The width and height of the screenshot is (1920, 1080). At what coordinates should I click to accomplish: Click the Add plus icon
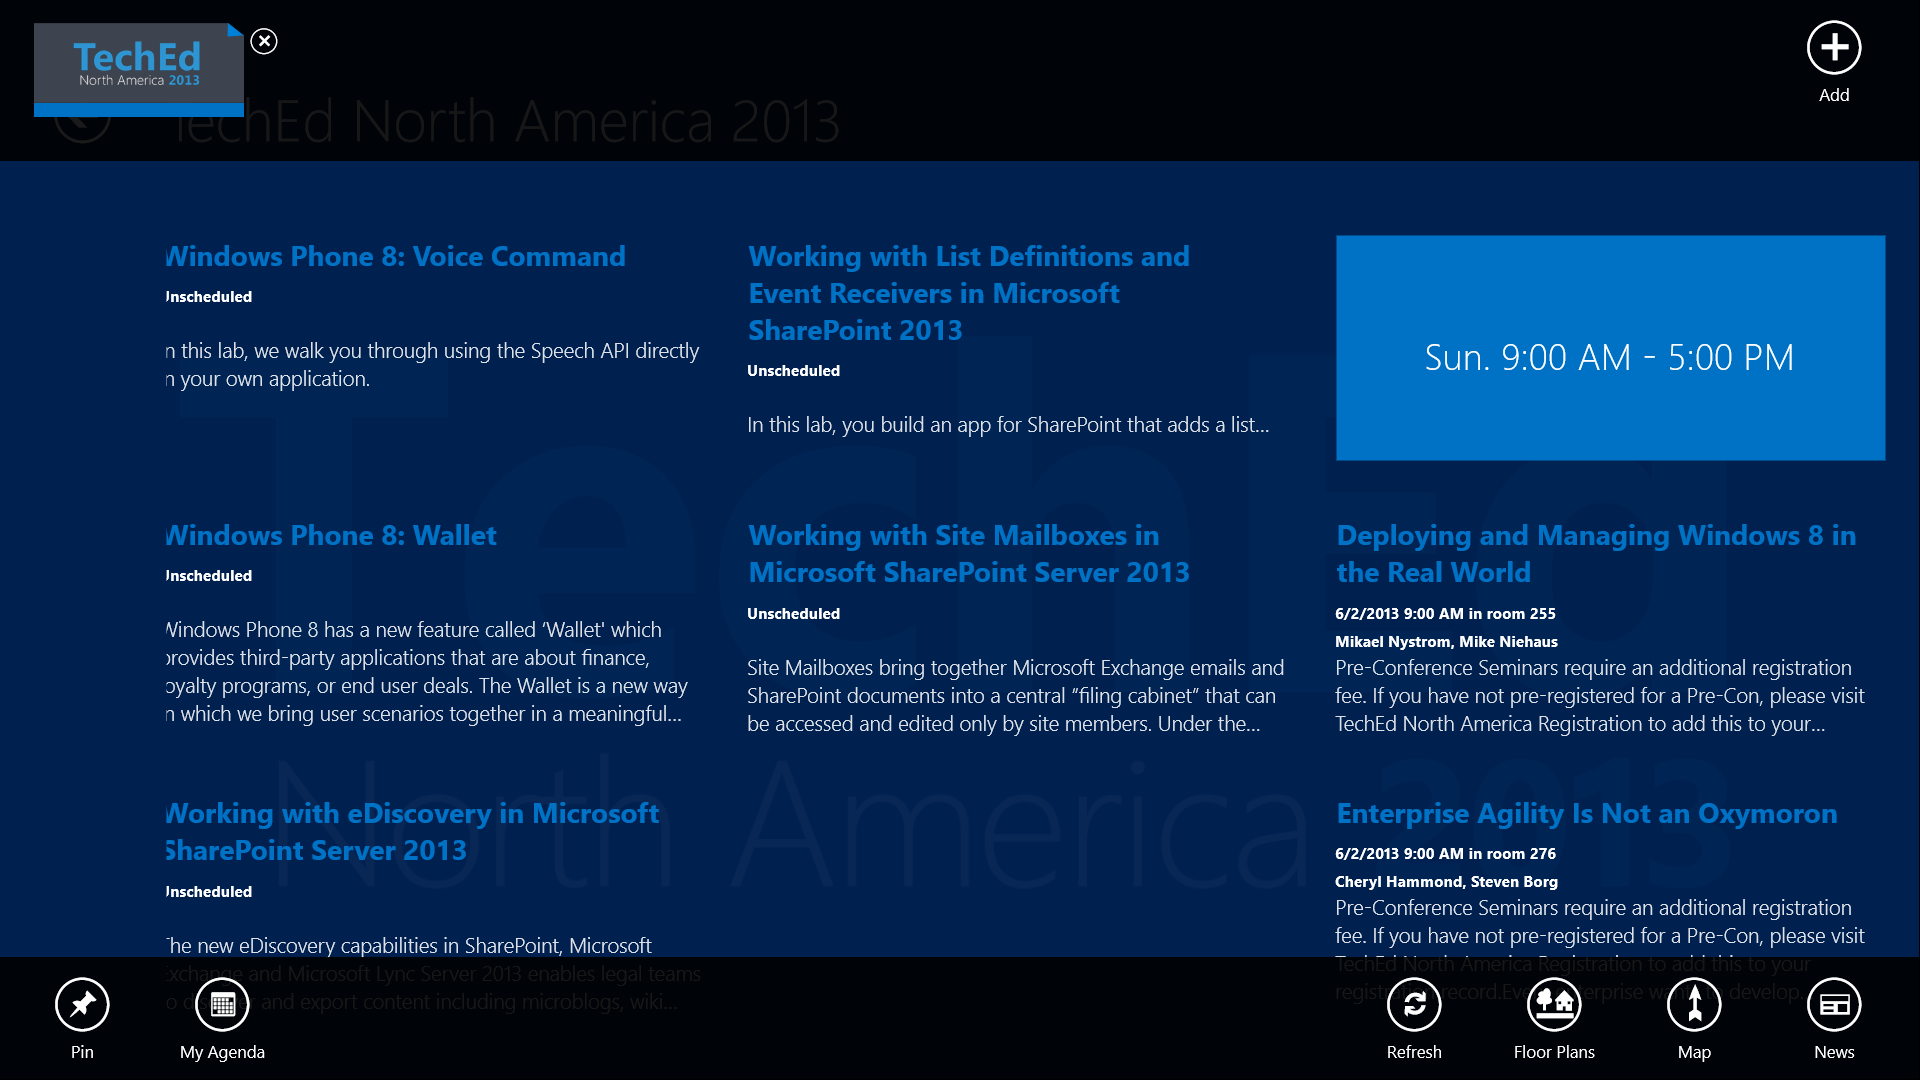click(1833, 48)
